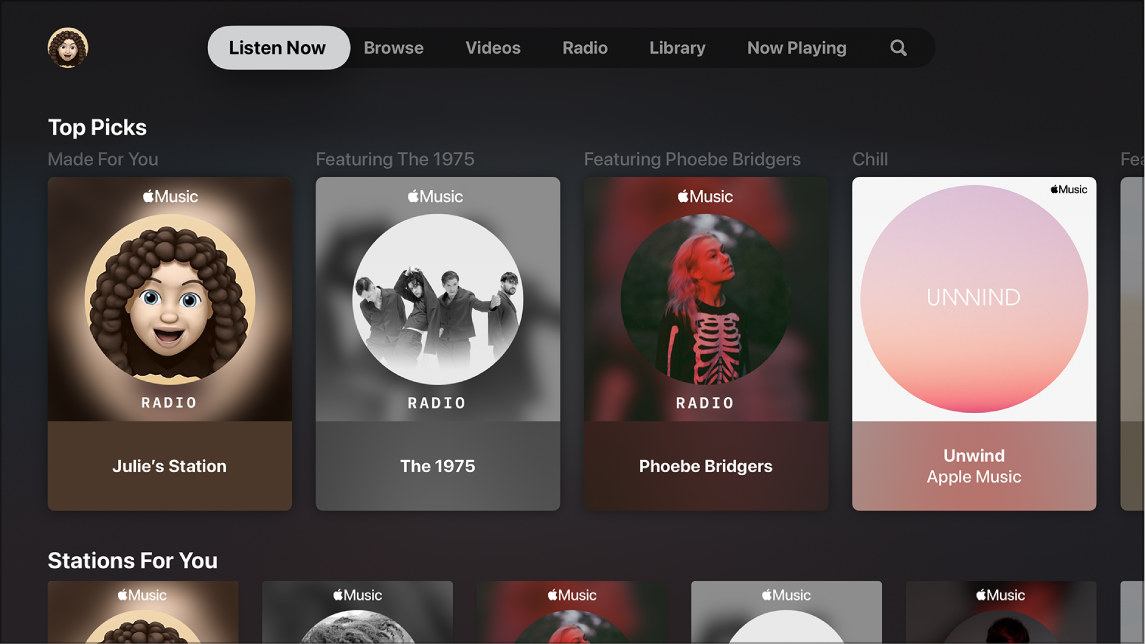Image resolution: width=1146 pixels, height=644 pixels.
Task: Select the Phoebe Bridgers radio card
Action: coord(705,343)
